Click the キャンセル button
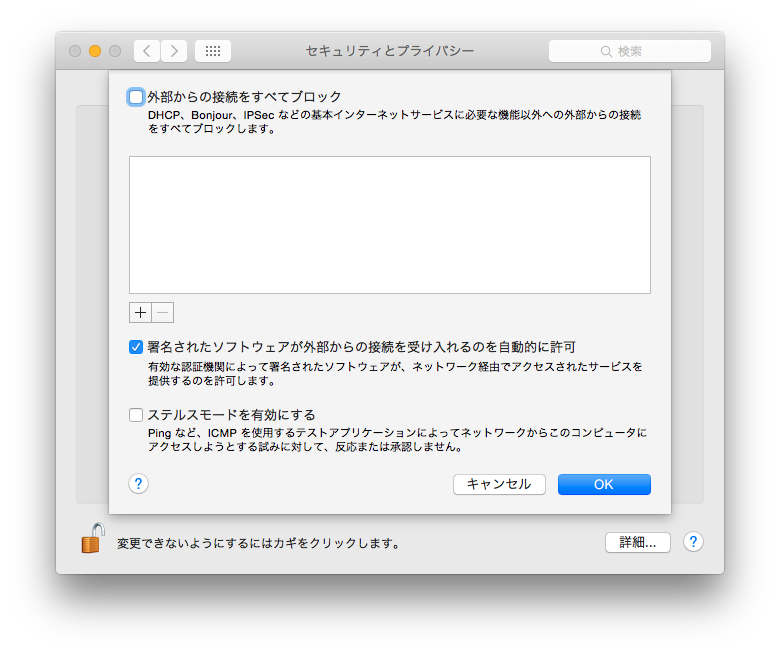 pos(499,484)
